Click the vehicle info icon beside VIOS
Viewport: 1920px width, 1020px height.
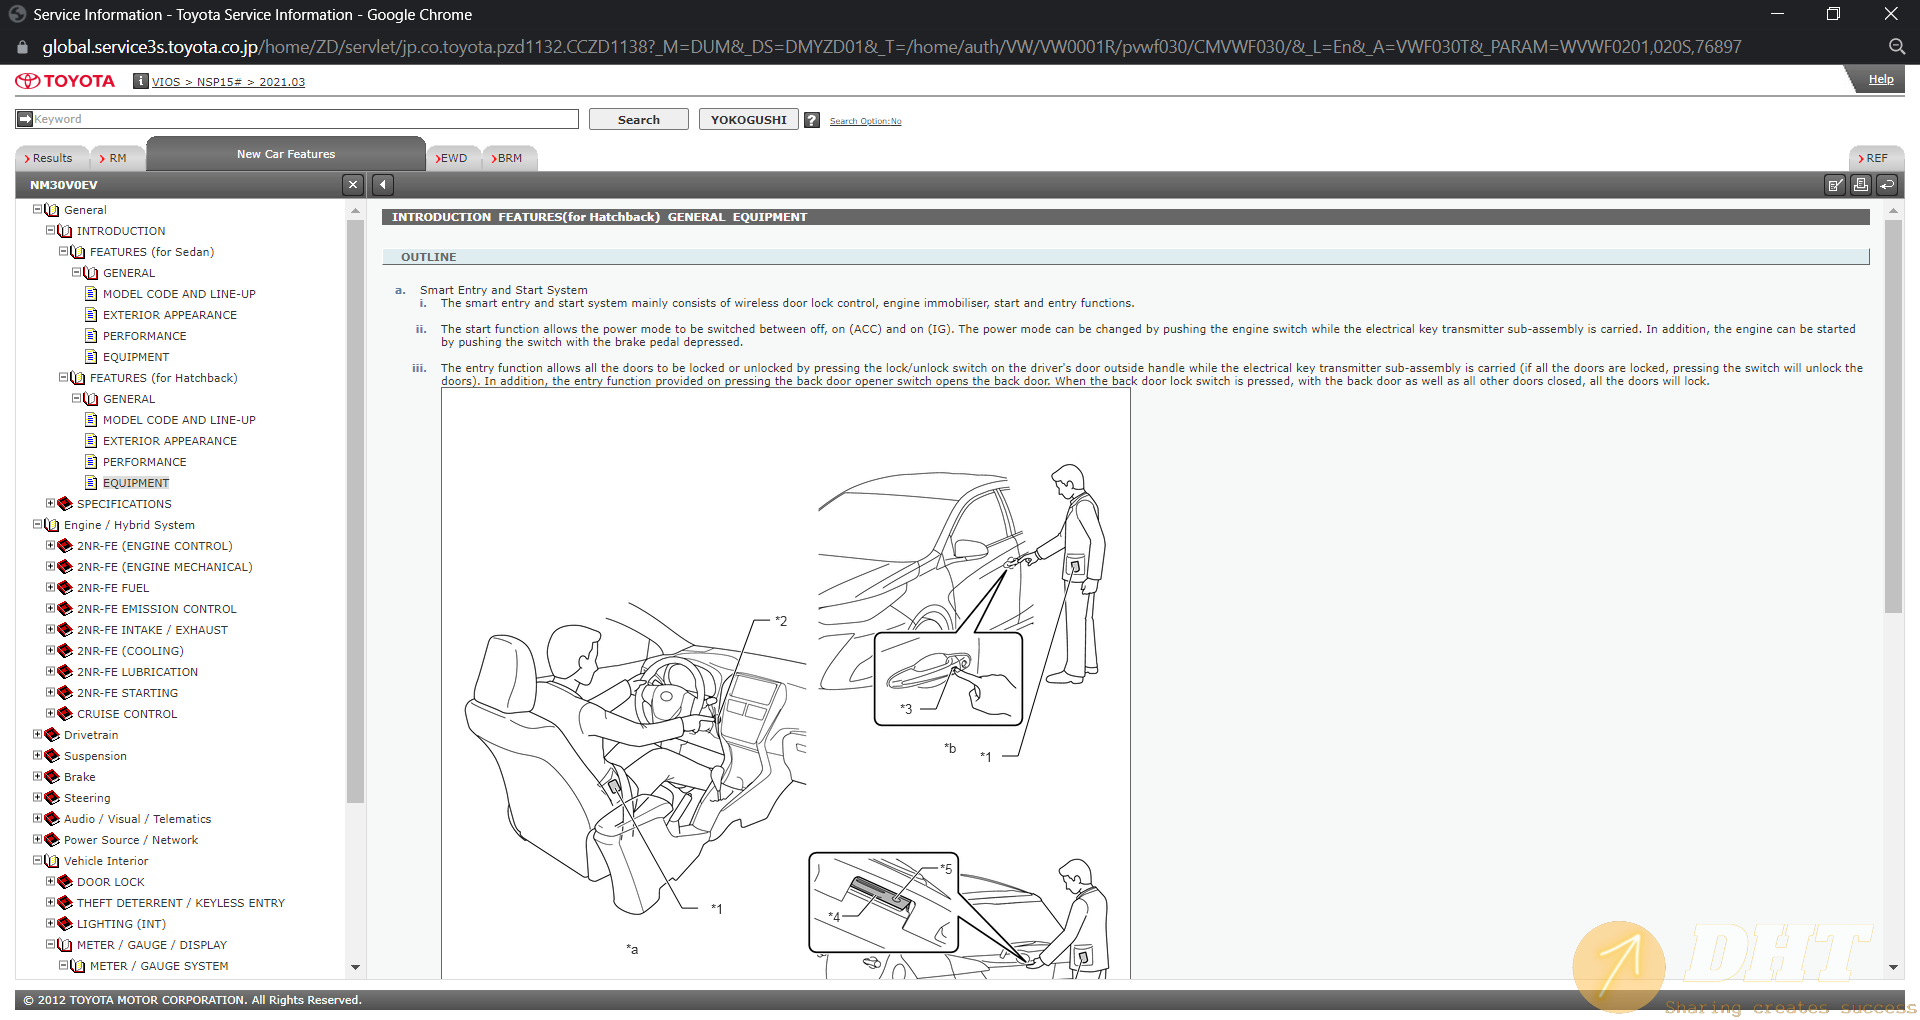(141, 81)
